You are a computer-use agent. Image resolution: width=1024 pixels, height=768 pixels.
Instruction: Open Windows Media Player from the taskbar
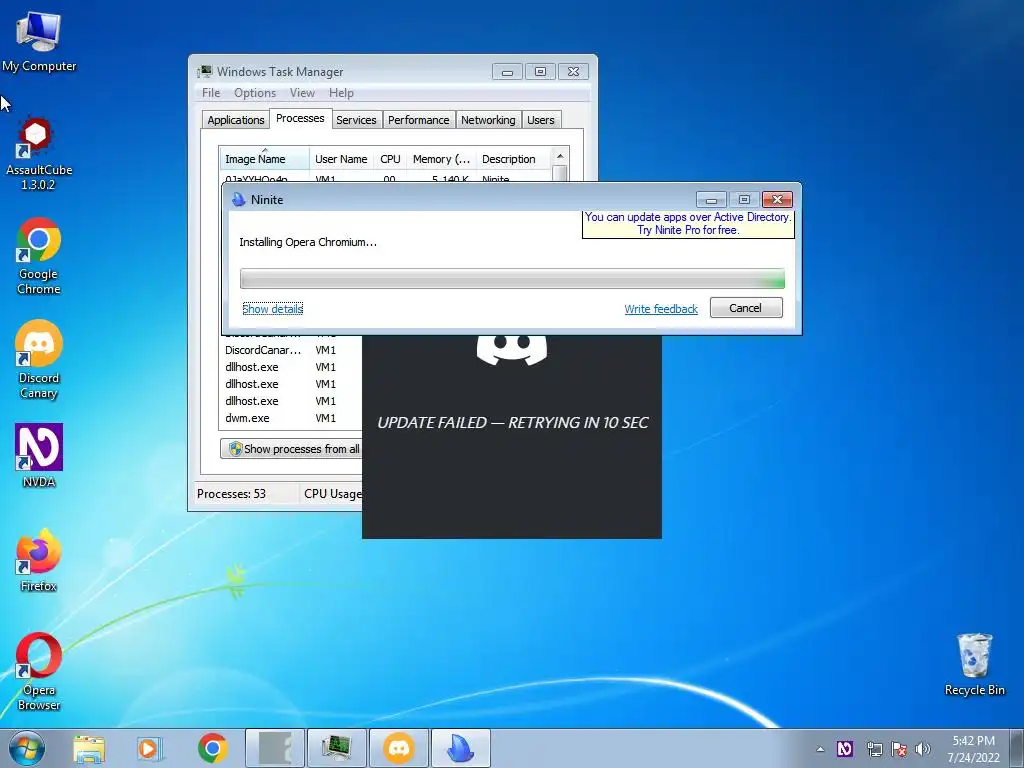[x=149, y=748]
